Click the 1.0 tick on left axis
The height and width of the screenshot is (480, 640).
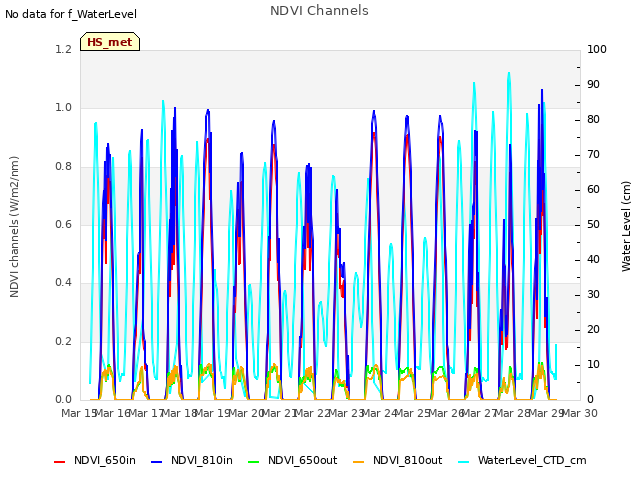[64, 108]
